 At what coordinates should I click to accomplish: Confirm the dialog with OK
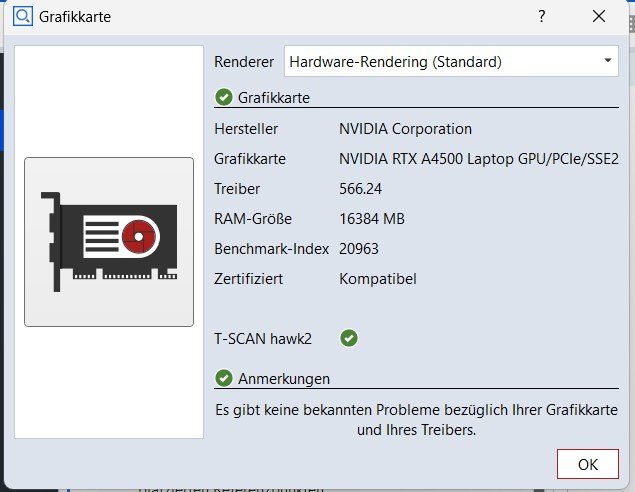point(587,464)
